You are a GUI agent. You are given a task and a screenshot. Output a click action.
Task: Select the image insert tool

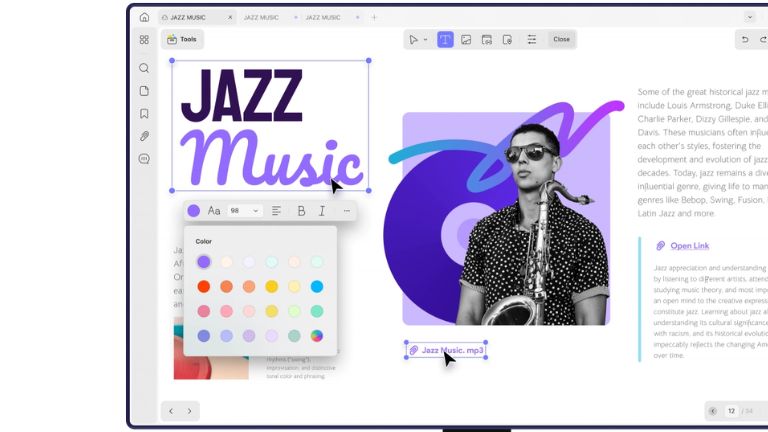coord(466,39)
